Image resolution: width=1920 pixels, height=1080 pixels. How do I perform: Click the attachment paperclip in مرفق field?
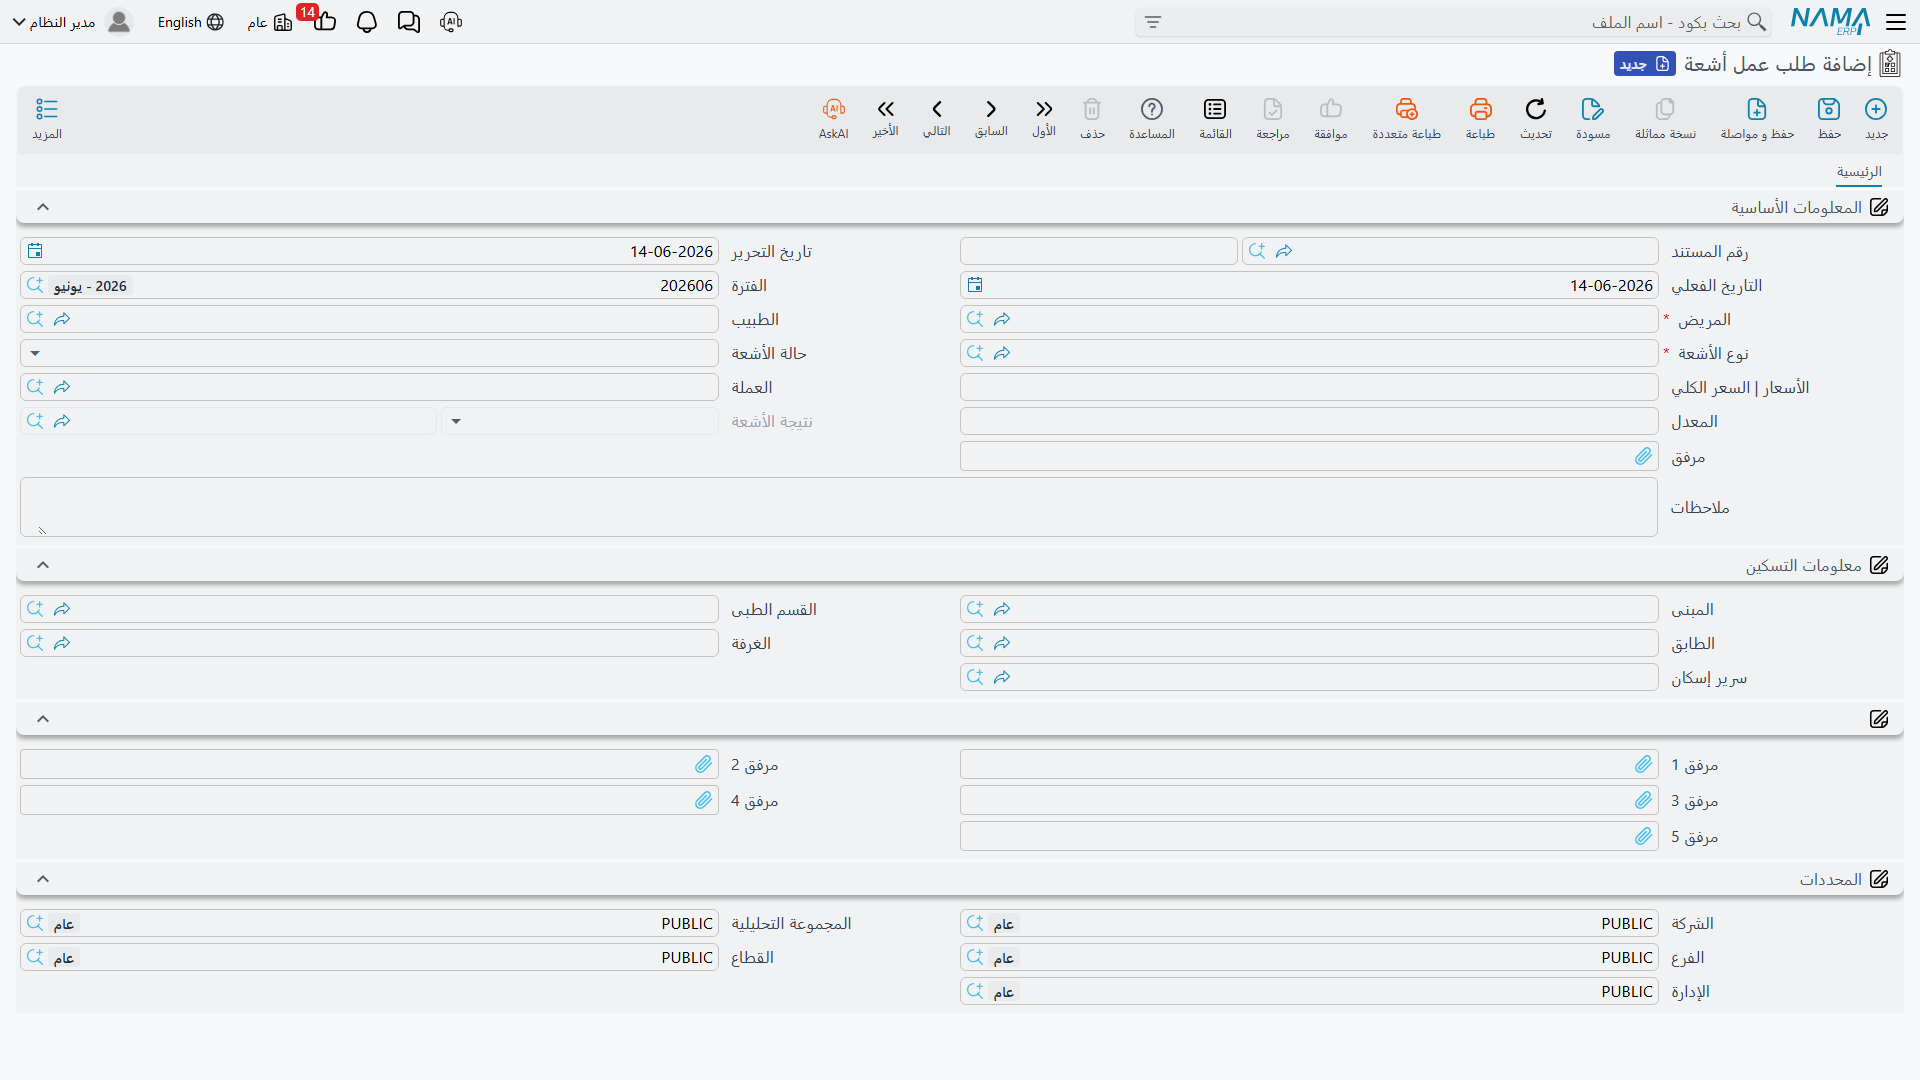pos(1643,456)
